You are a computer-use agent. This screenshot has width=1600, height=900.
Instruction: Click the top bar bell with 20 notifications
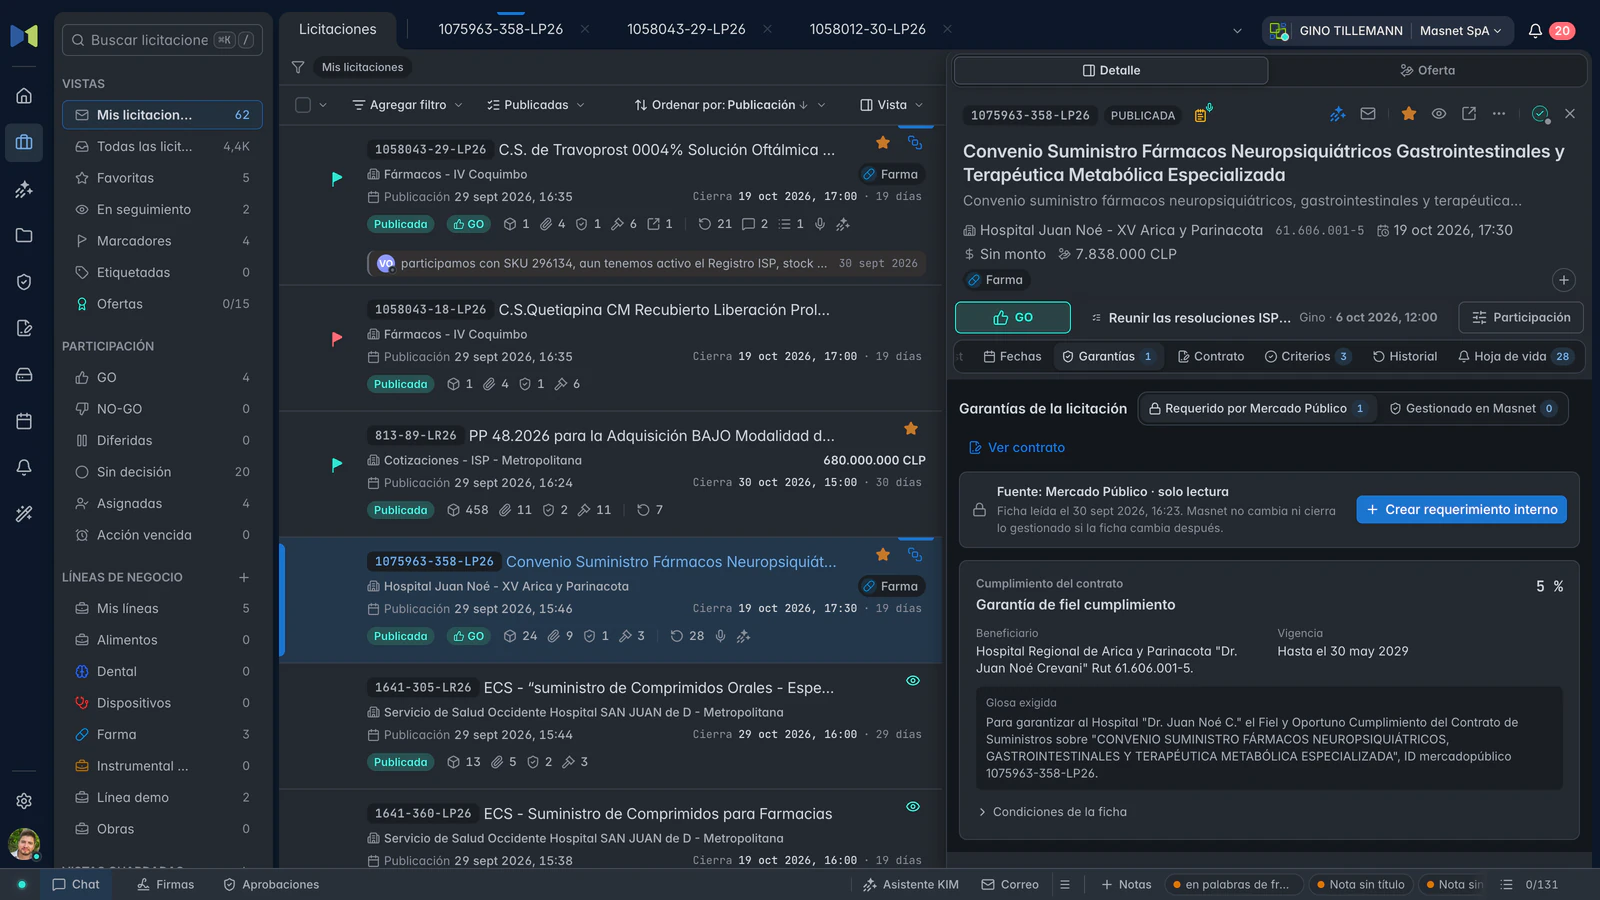pyautogui.click(x=1535, y=31)
